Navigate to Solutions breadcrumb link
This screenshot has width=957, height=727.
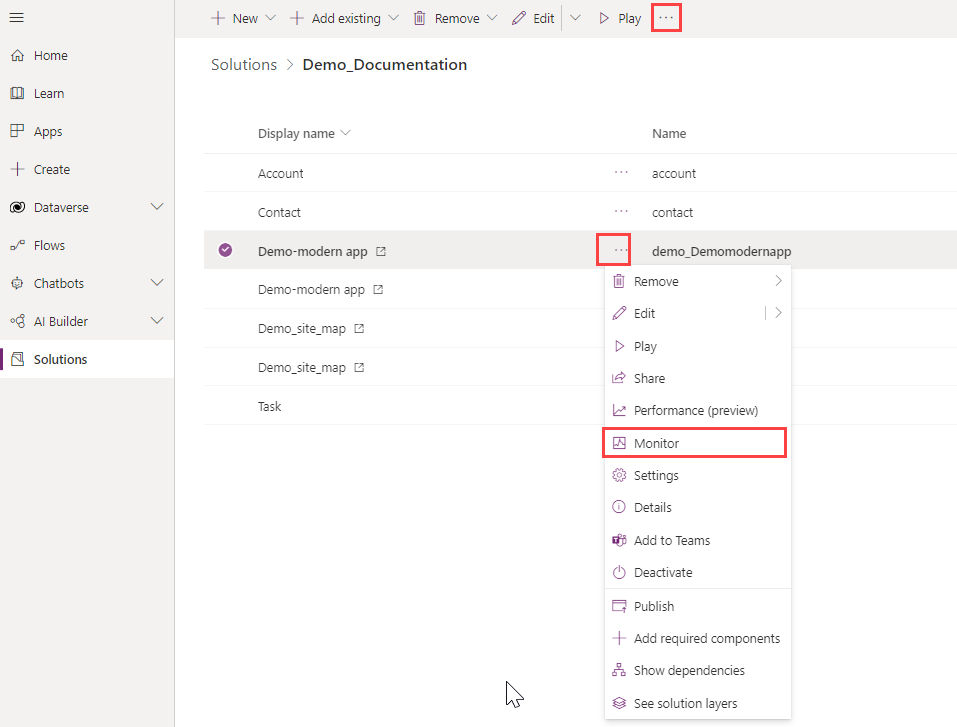(244, 65)
